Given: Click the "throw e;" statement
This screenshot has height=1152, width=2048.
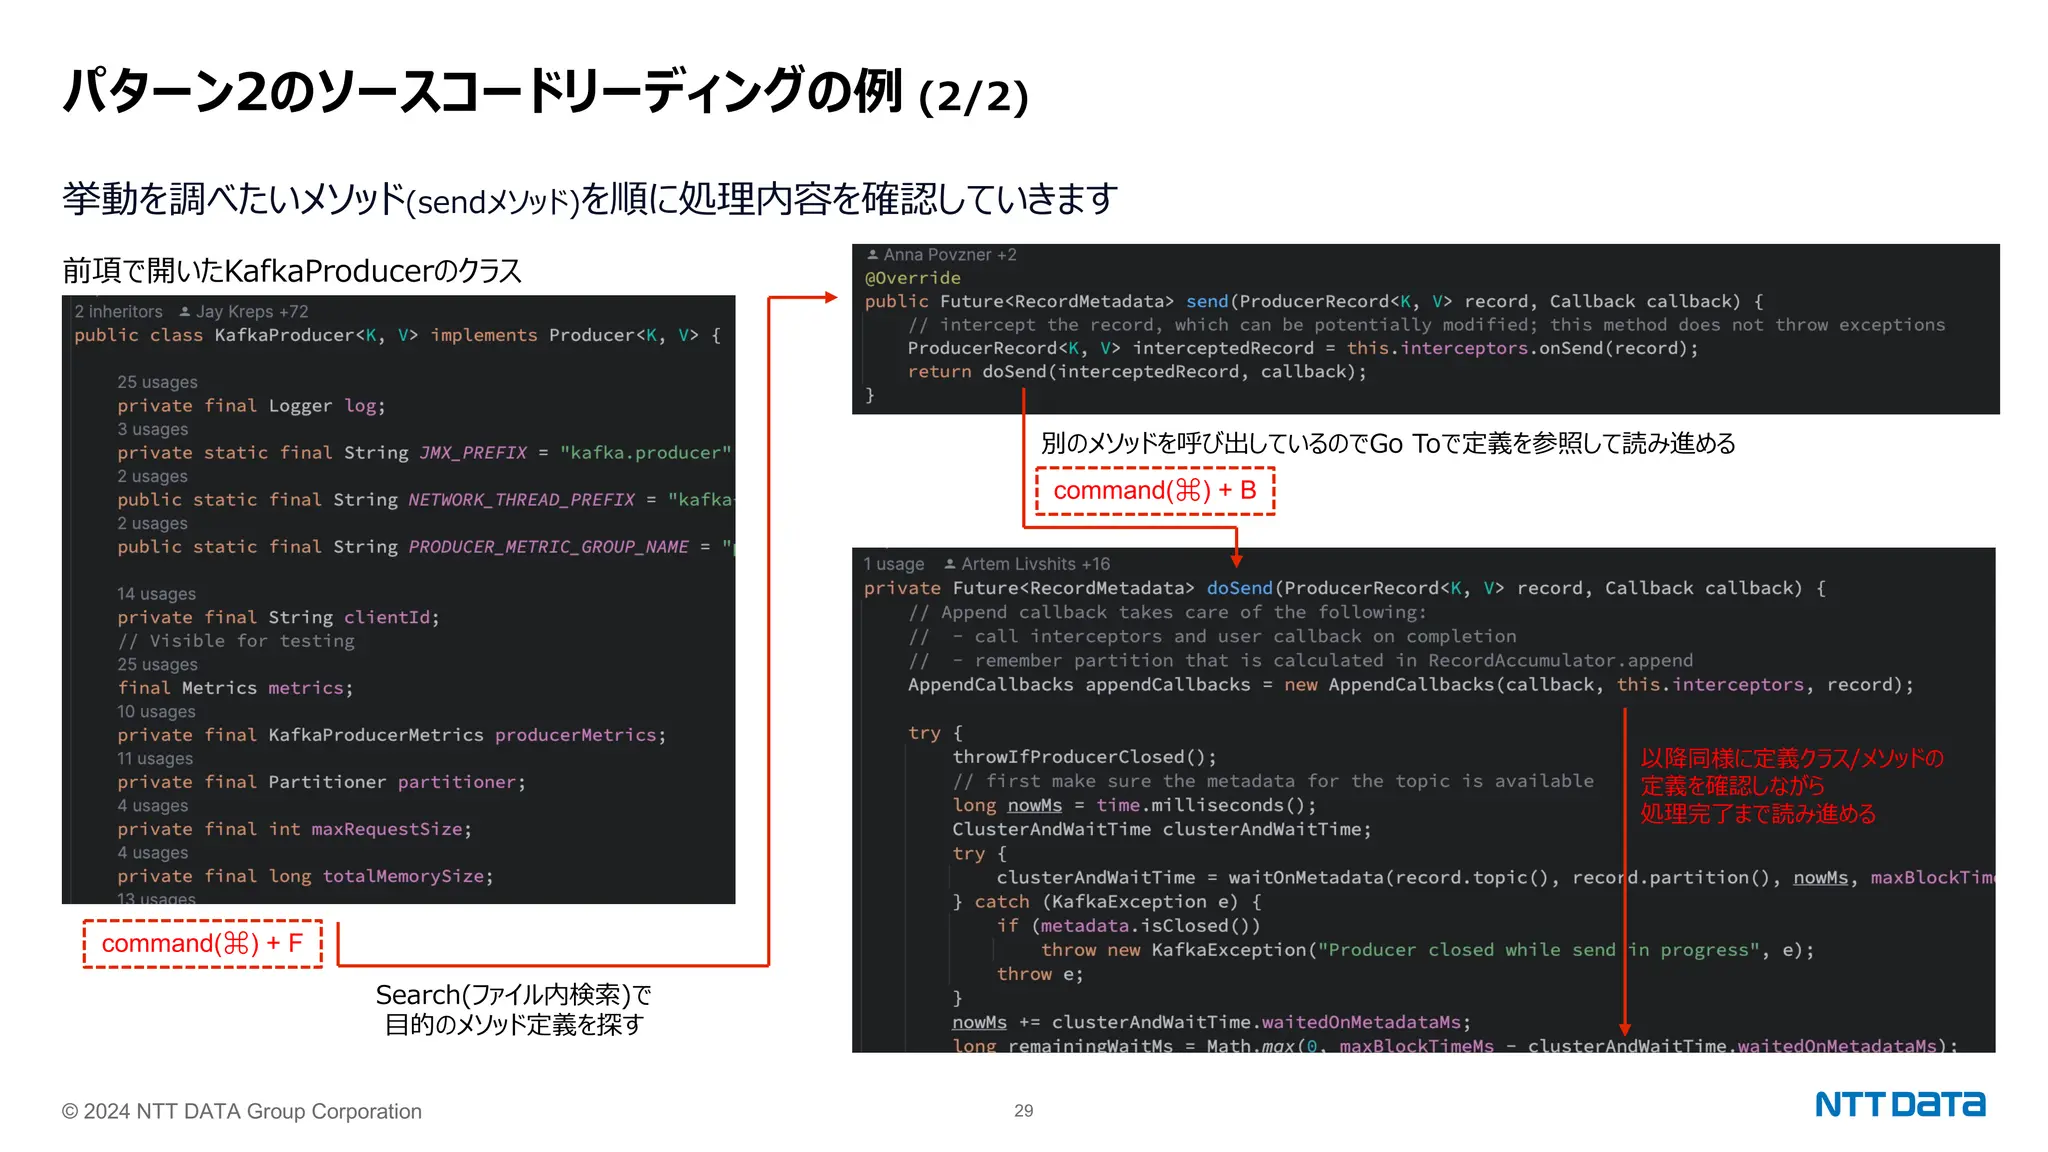Looking at the screenshot, I should [x=1039, y=974].
